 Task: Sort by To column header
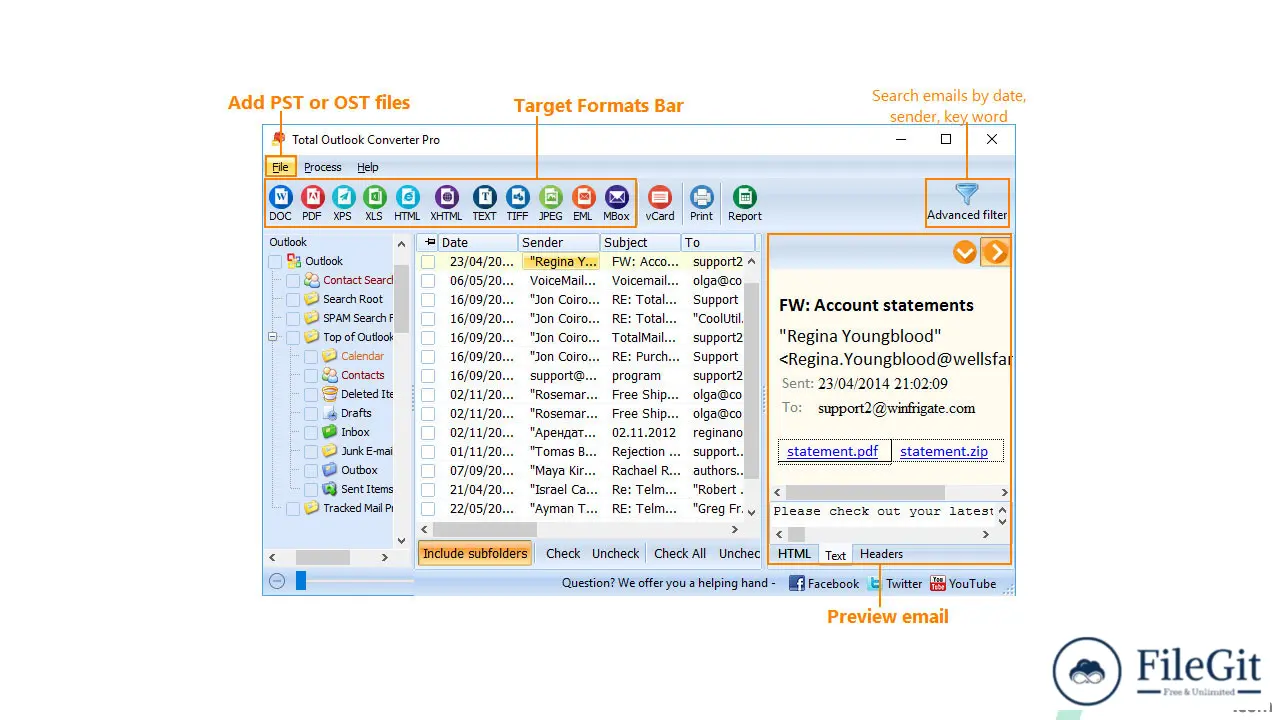(x=718, y=242)
